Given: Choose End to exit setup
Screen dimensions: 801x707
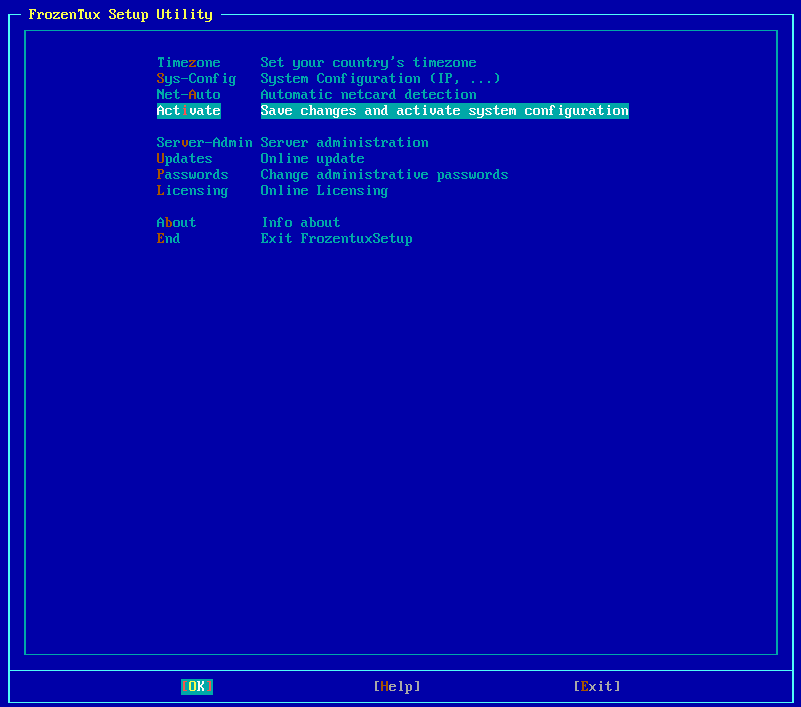Looking at the screenshot, I should (x=168, y=239).
